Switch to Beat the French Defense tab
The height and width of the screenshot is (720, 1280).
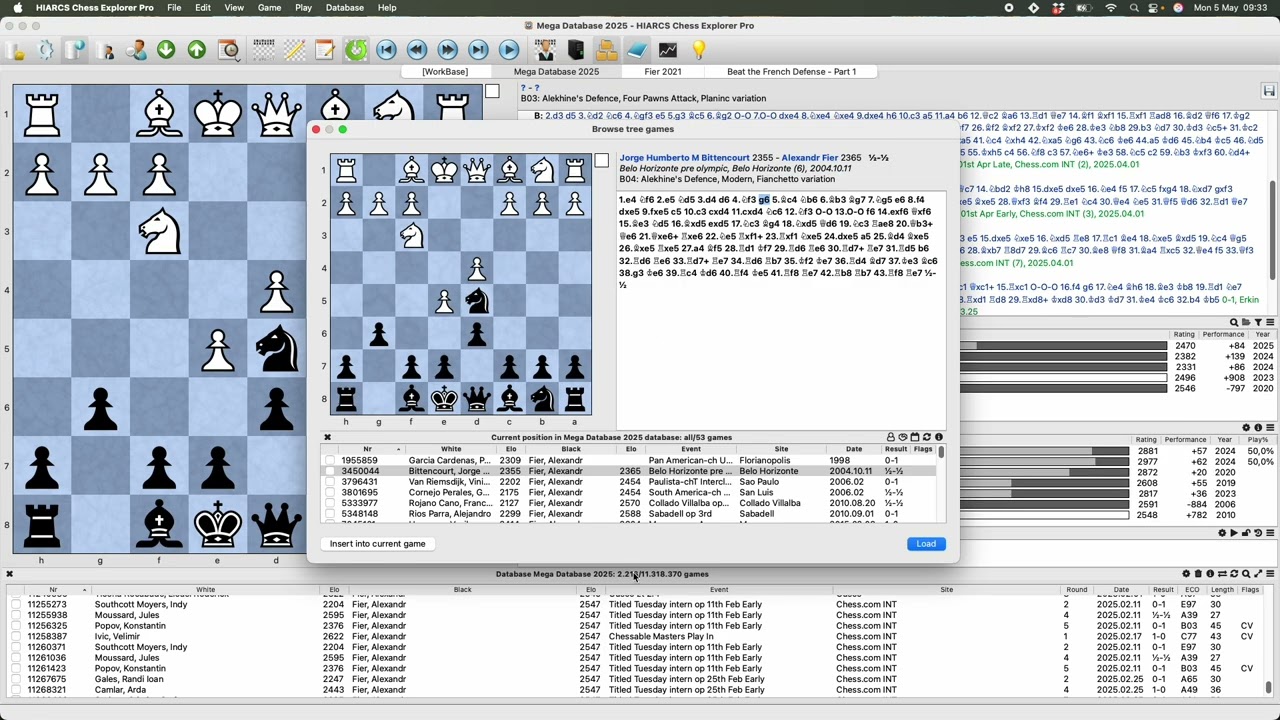click(791, 72)
